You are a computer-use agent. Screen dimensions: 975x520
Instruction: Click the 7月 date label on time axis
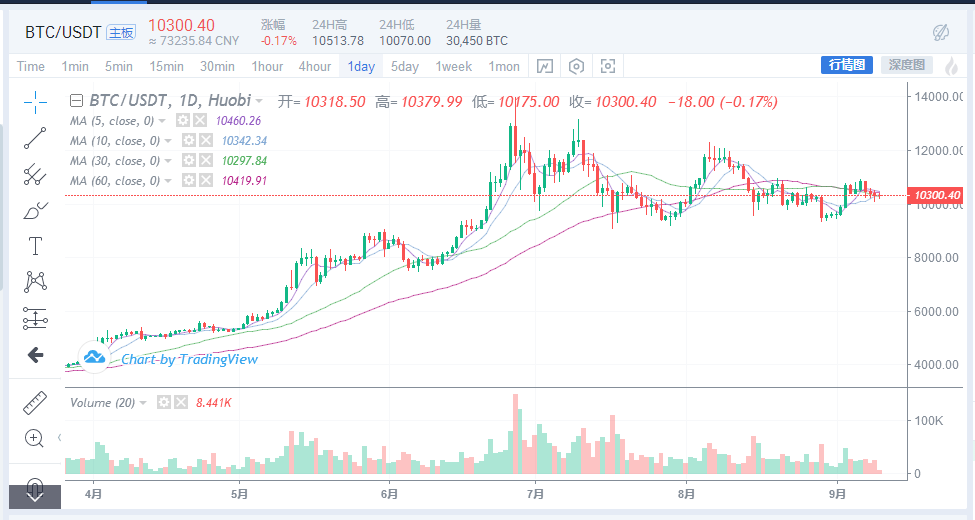click(535, 494)
